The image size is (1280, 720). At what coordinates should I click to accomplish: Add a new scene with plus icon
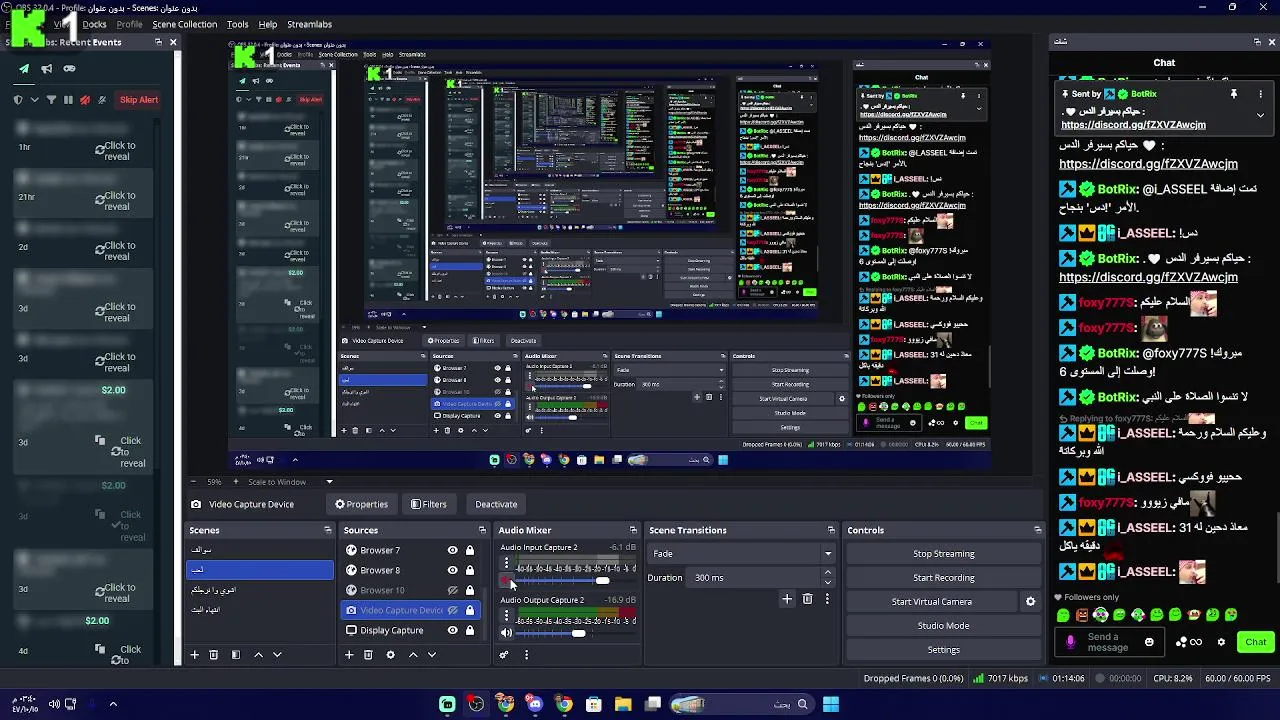click(194, 655)
